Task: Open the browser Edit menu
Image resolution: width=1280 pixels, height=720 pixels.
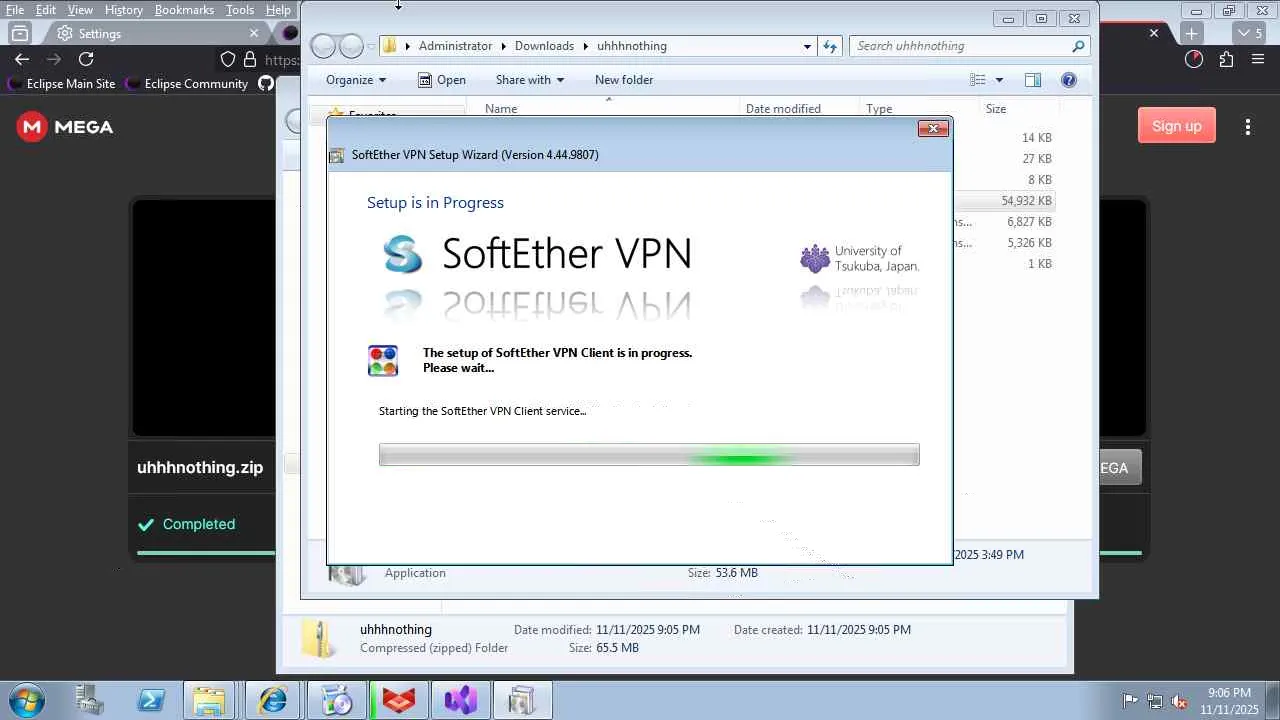Action: (46, 10)
